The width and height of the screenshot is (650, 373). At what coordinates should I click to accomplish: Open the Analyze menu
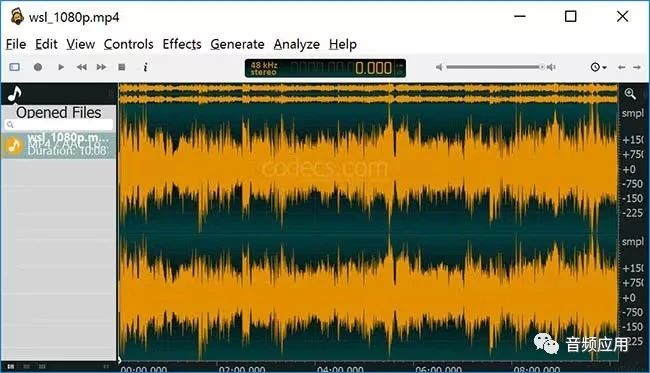[296, 44]
